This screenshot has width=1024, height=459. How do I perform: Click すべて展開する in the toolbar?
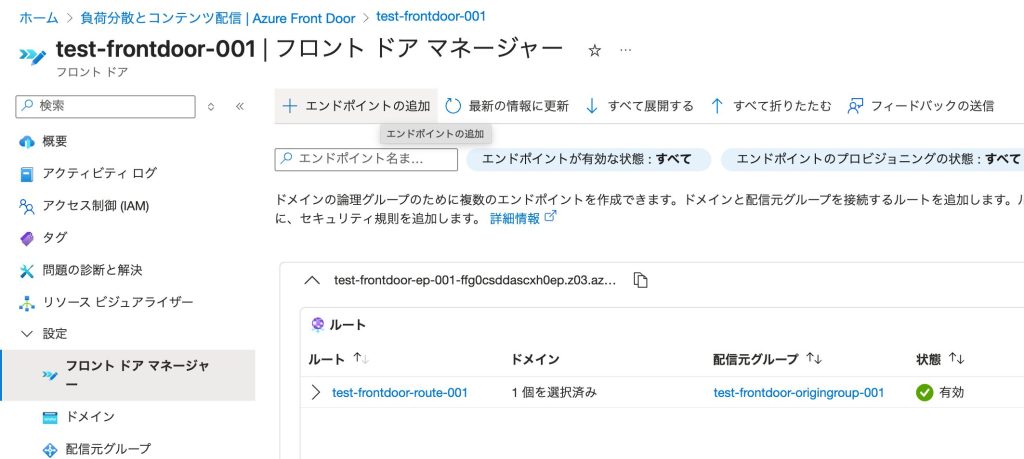click(x=640, y=106)
